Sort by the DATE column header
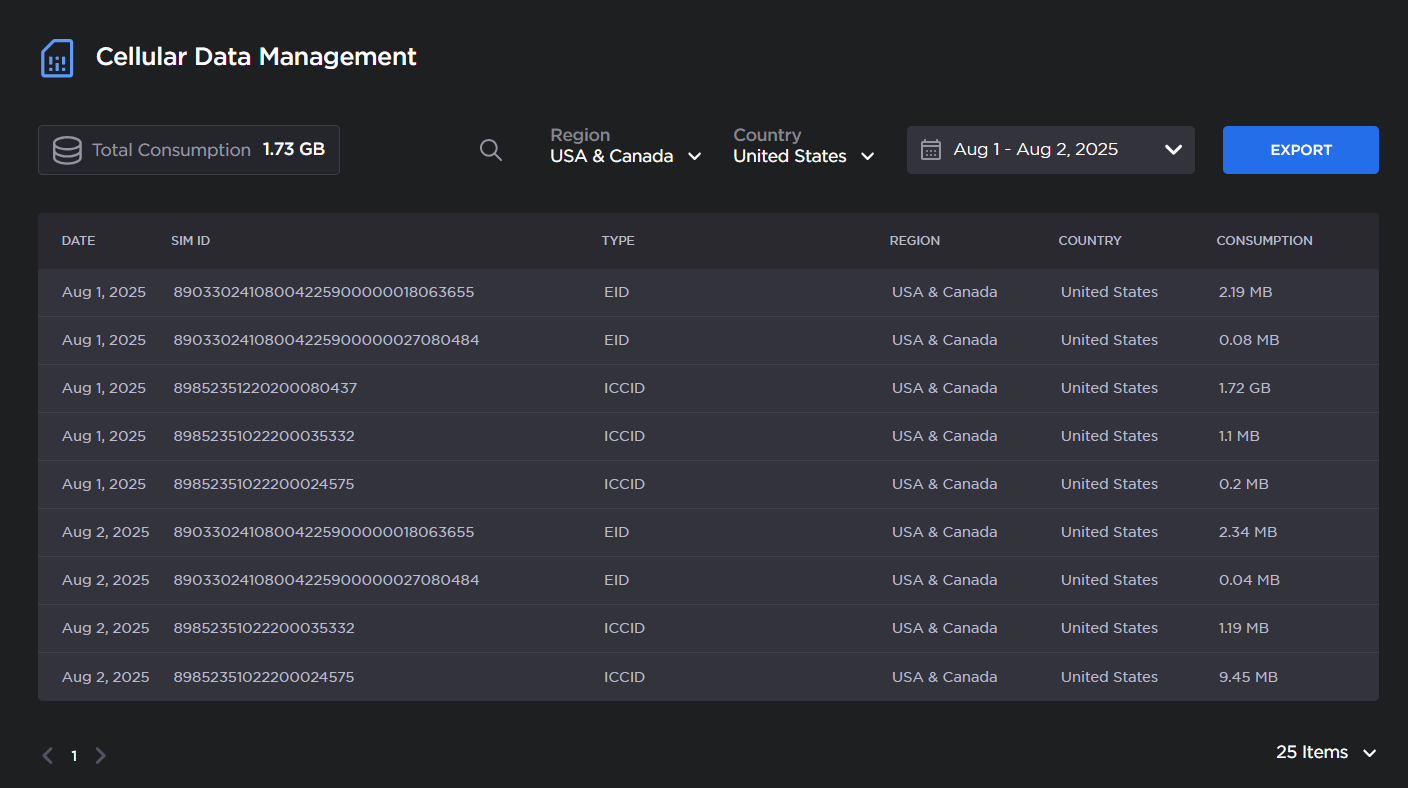Image resolution: width=1408 pixels, height=788 pixels. 78,241
